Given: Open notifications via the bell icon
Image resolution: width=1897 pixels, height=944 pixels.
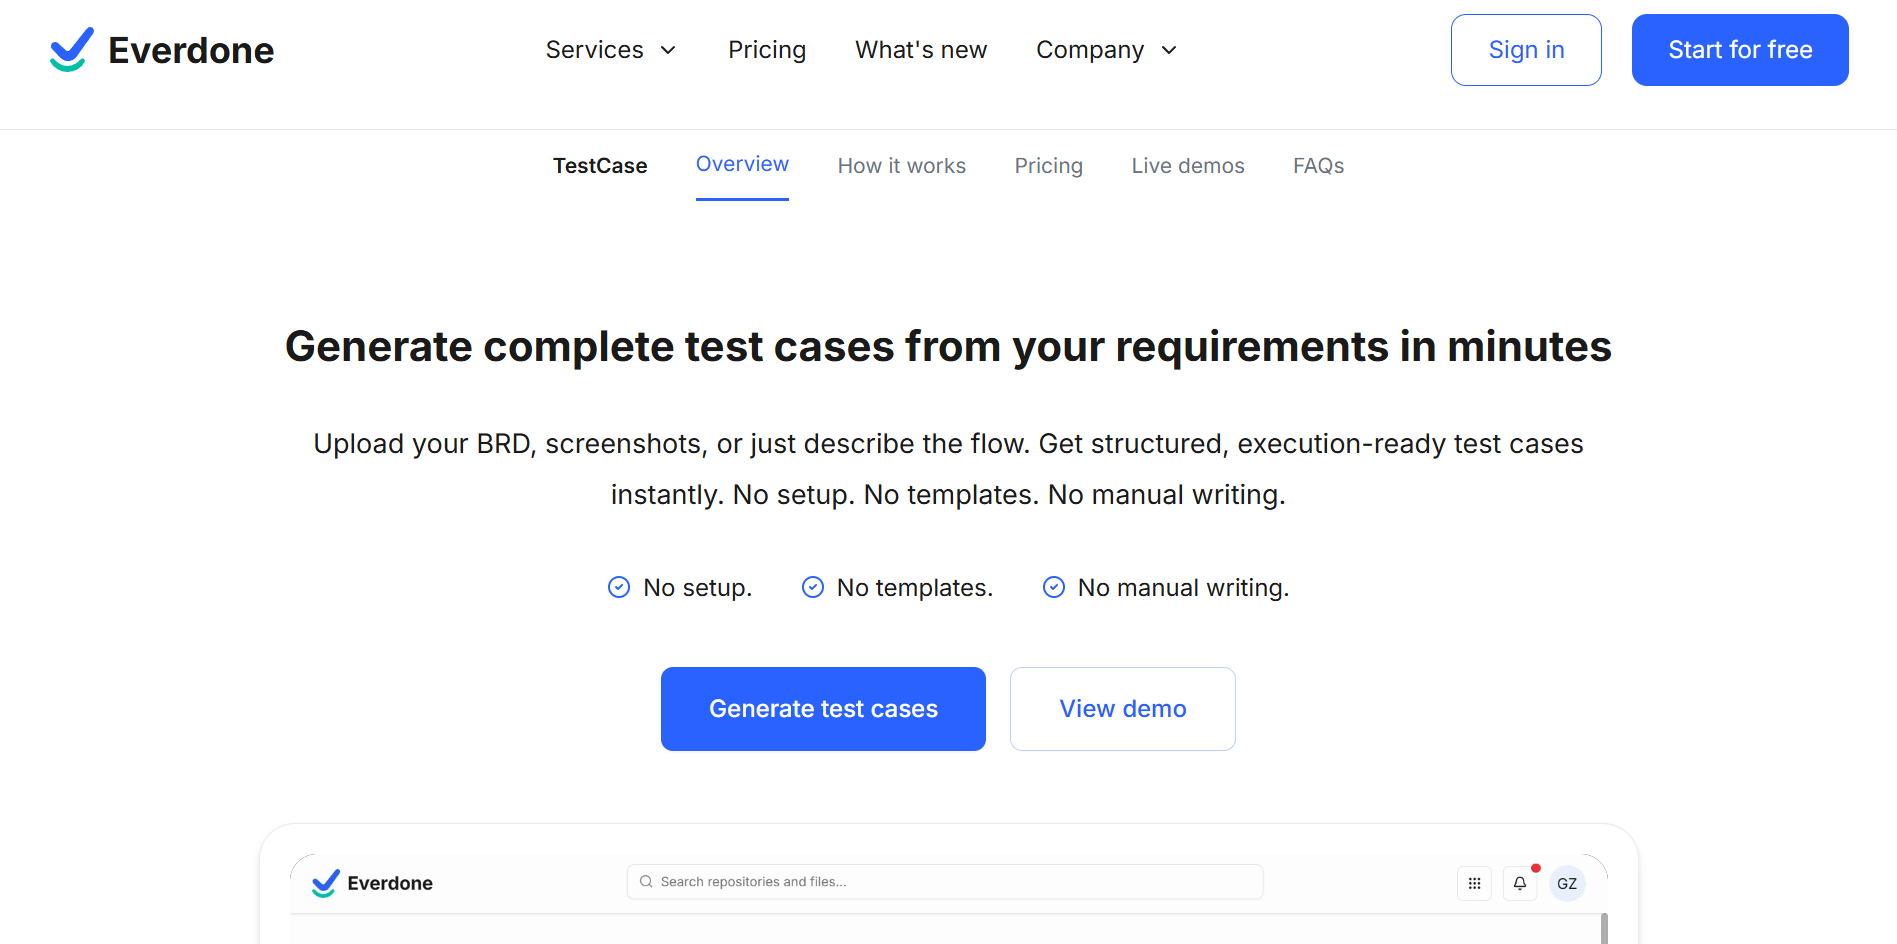Looking at the screenshot, I should [x=1519, y=883].
